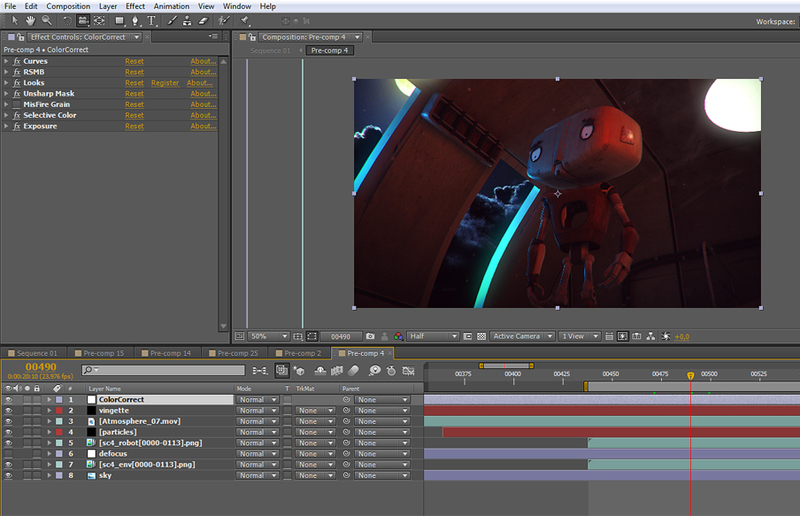Select the Puppet Pin tool
The width and height of the screenshot is (800, 516).
[245, 20]
